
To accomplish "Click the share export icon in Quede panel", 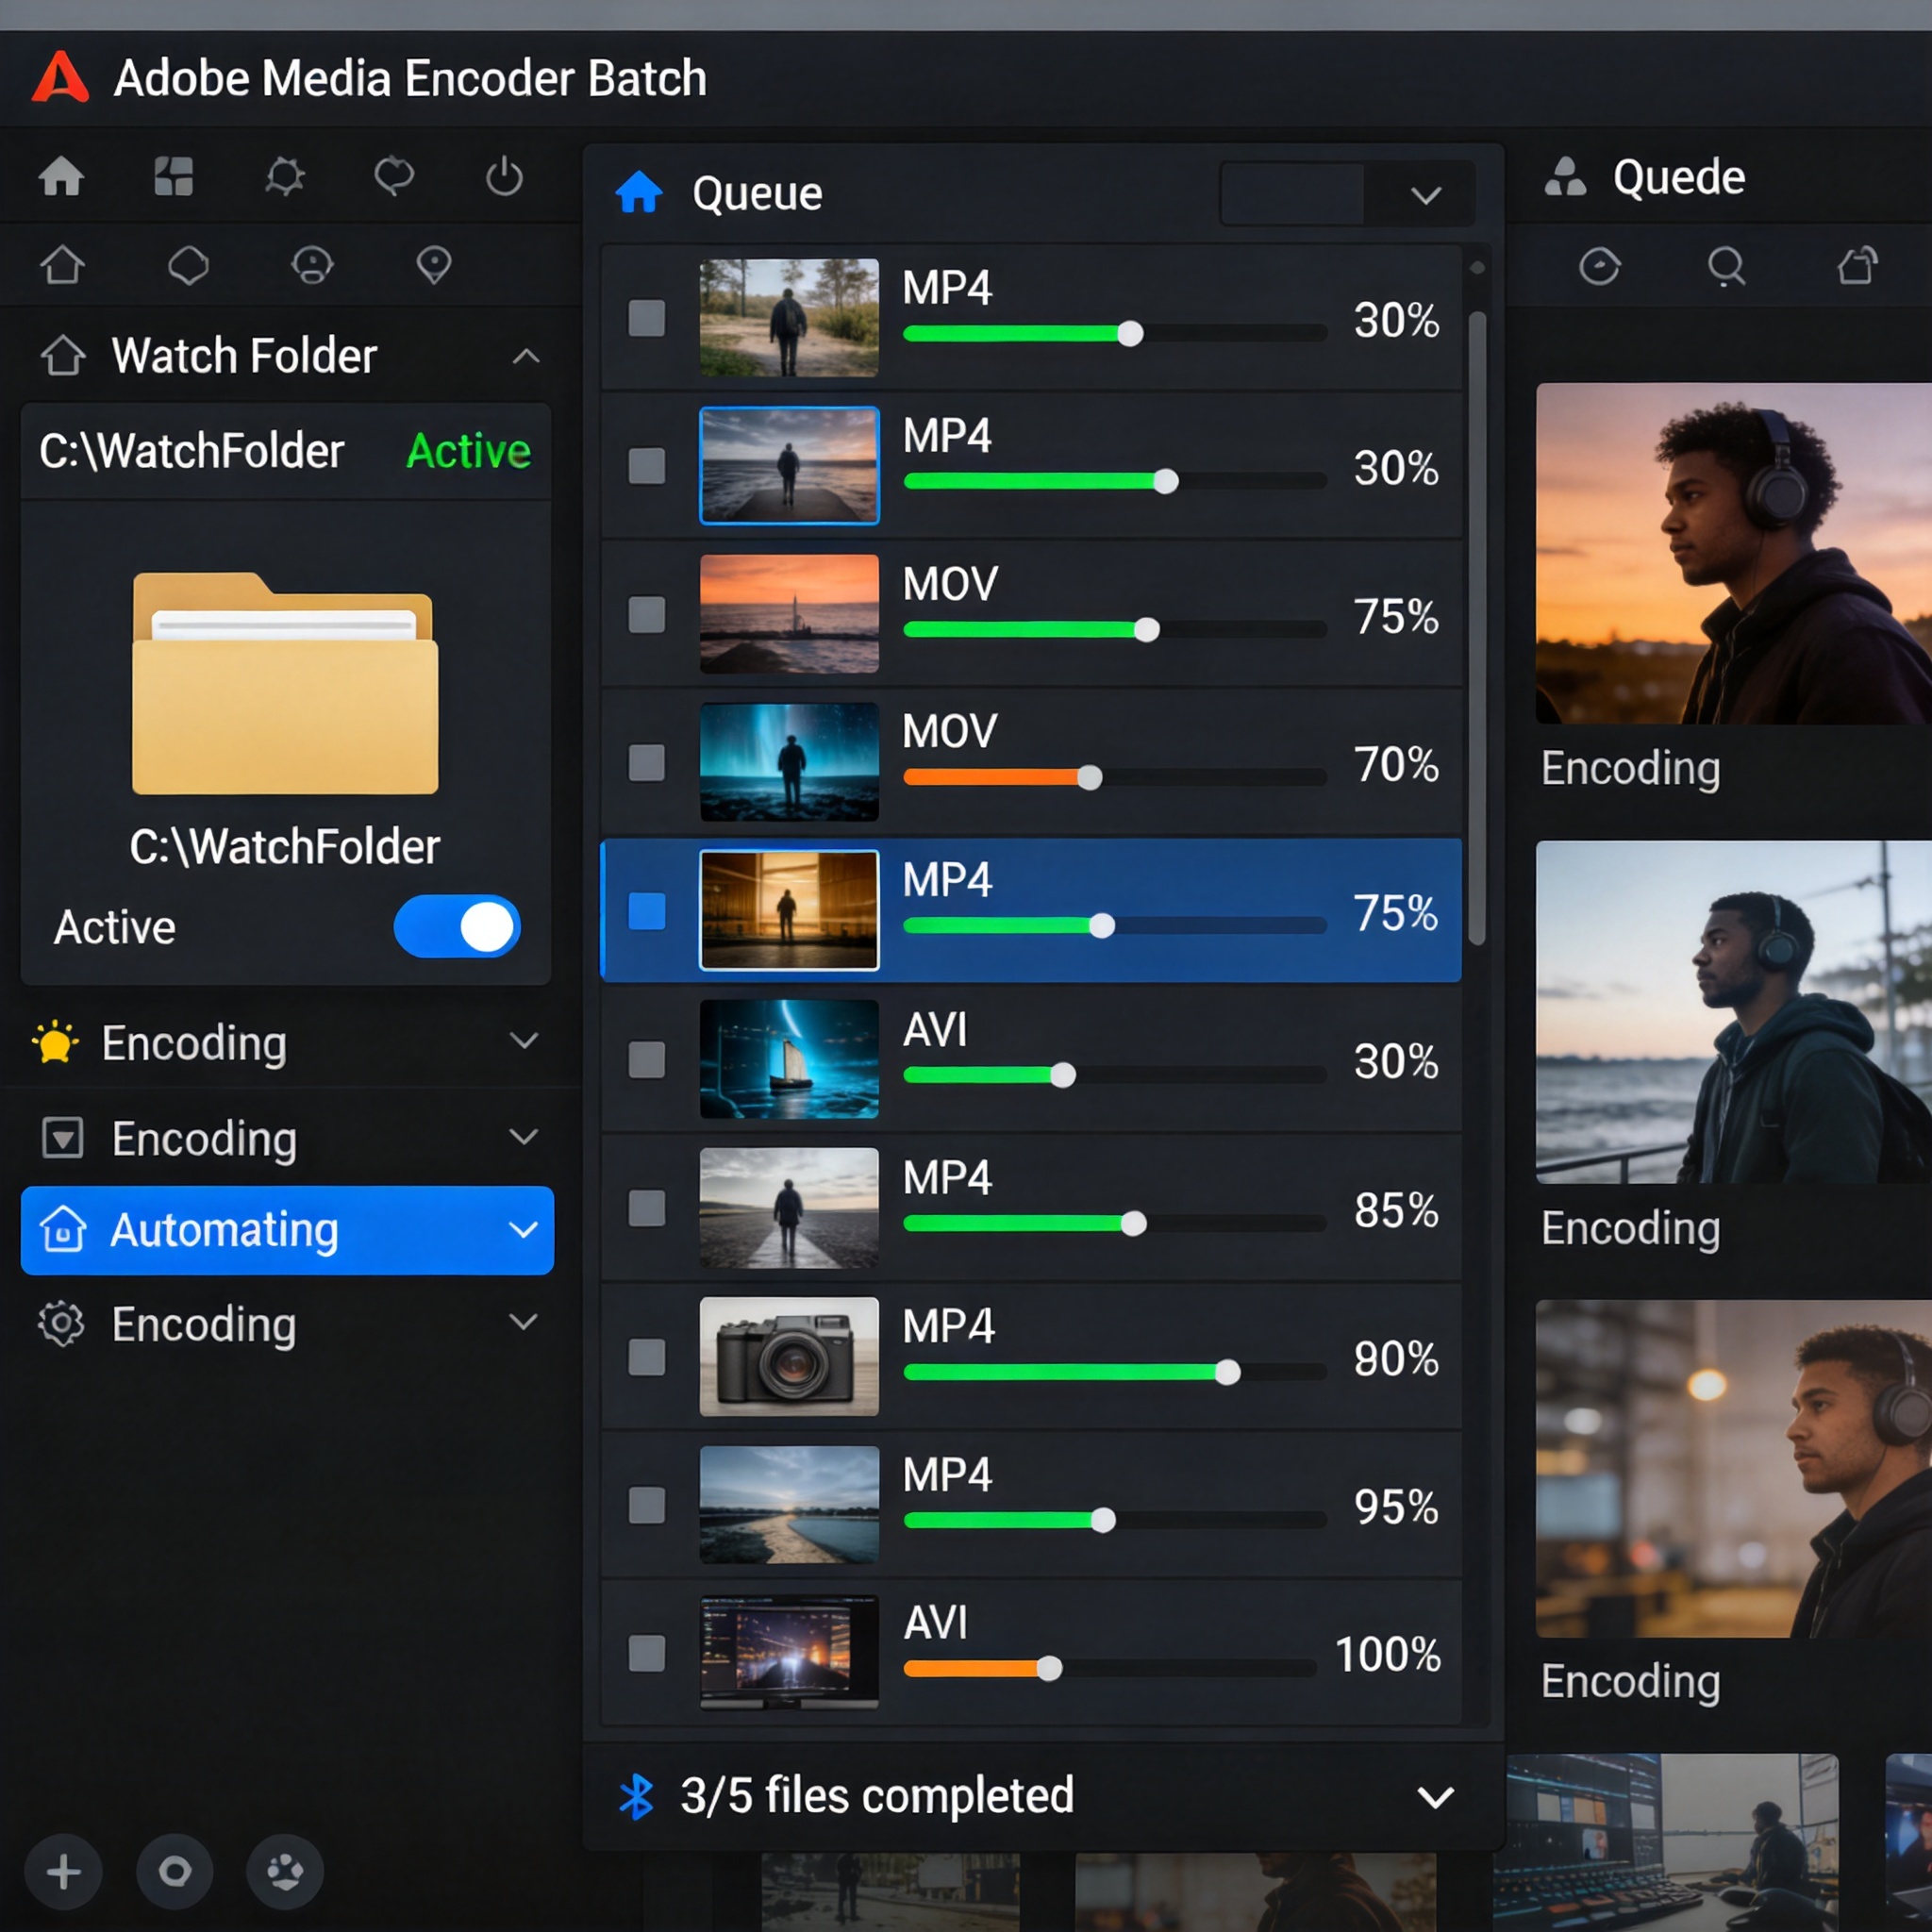I will 1857,266.
